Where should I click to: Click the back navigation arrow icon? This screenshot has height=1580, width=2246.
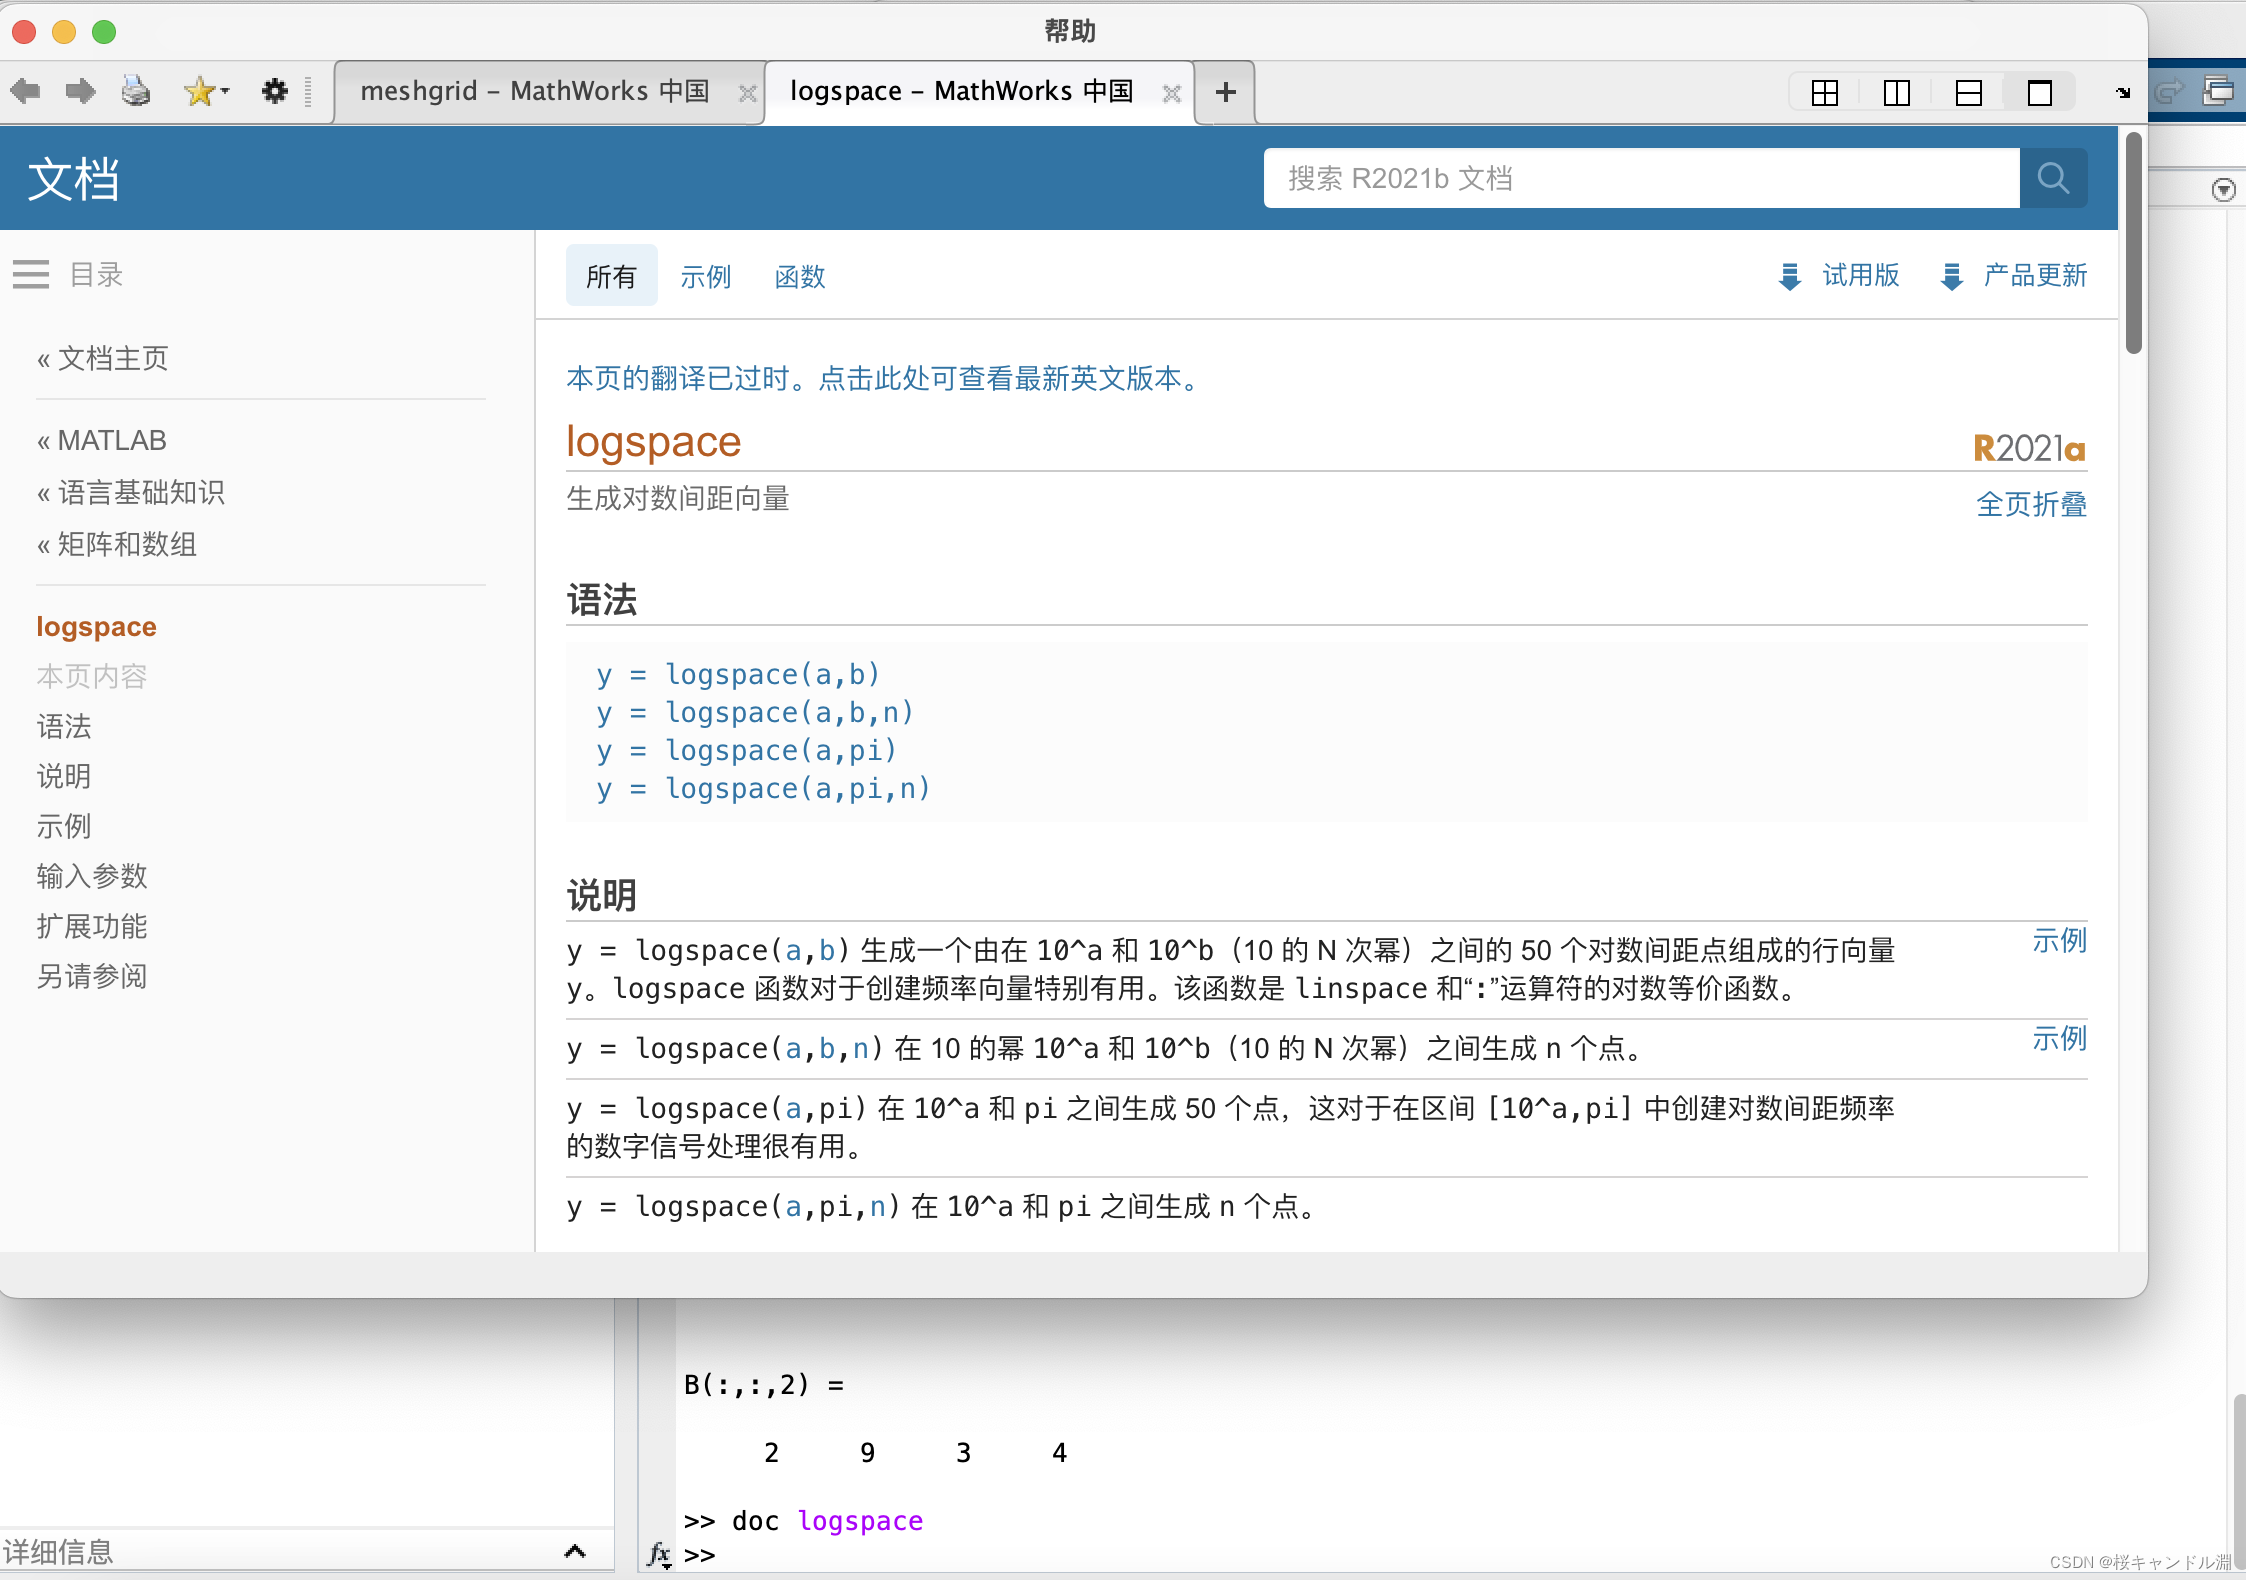click(26, 91)
